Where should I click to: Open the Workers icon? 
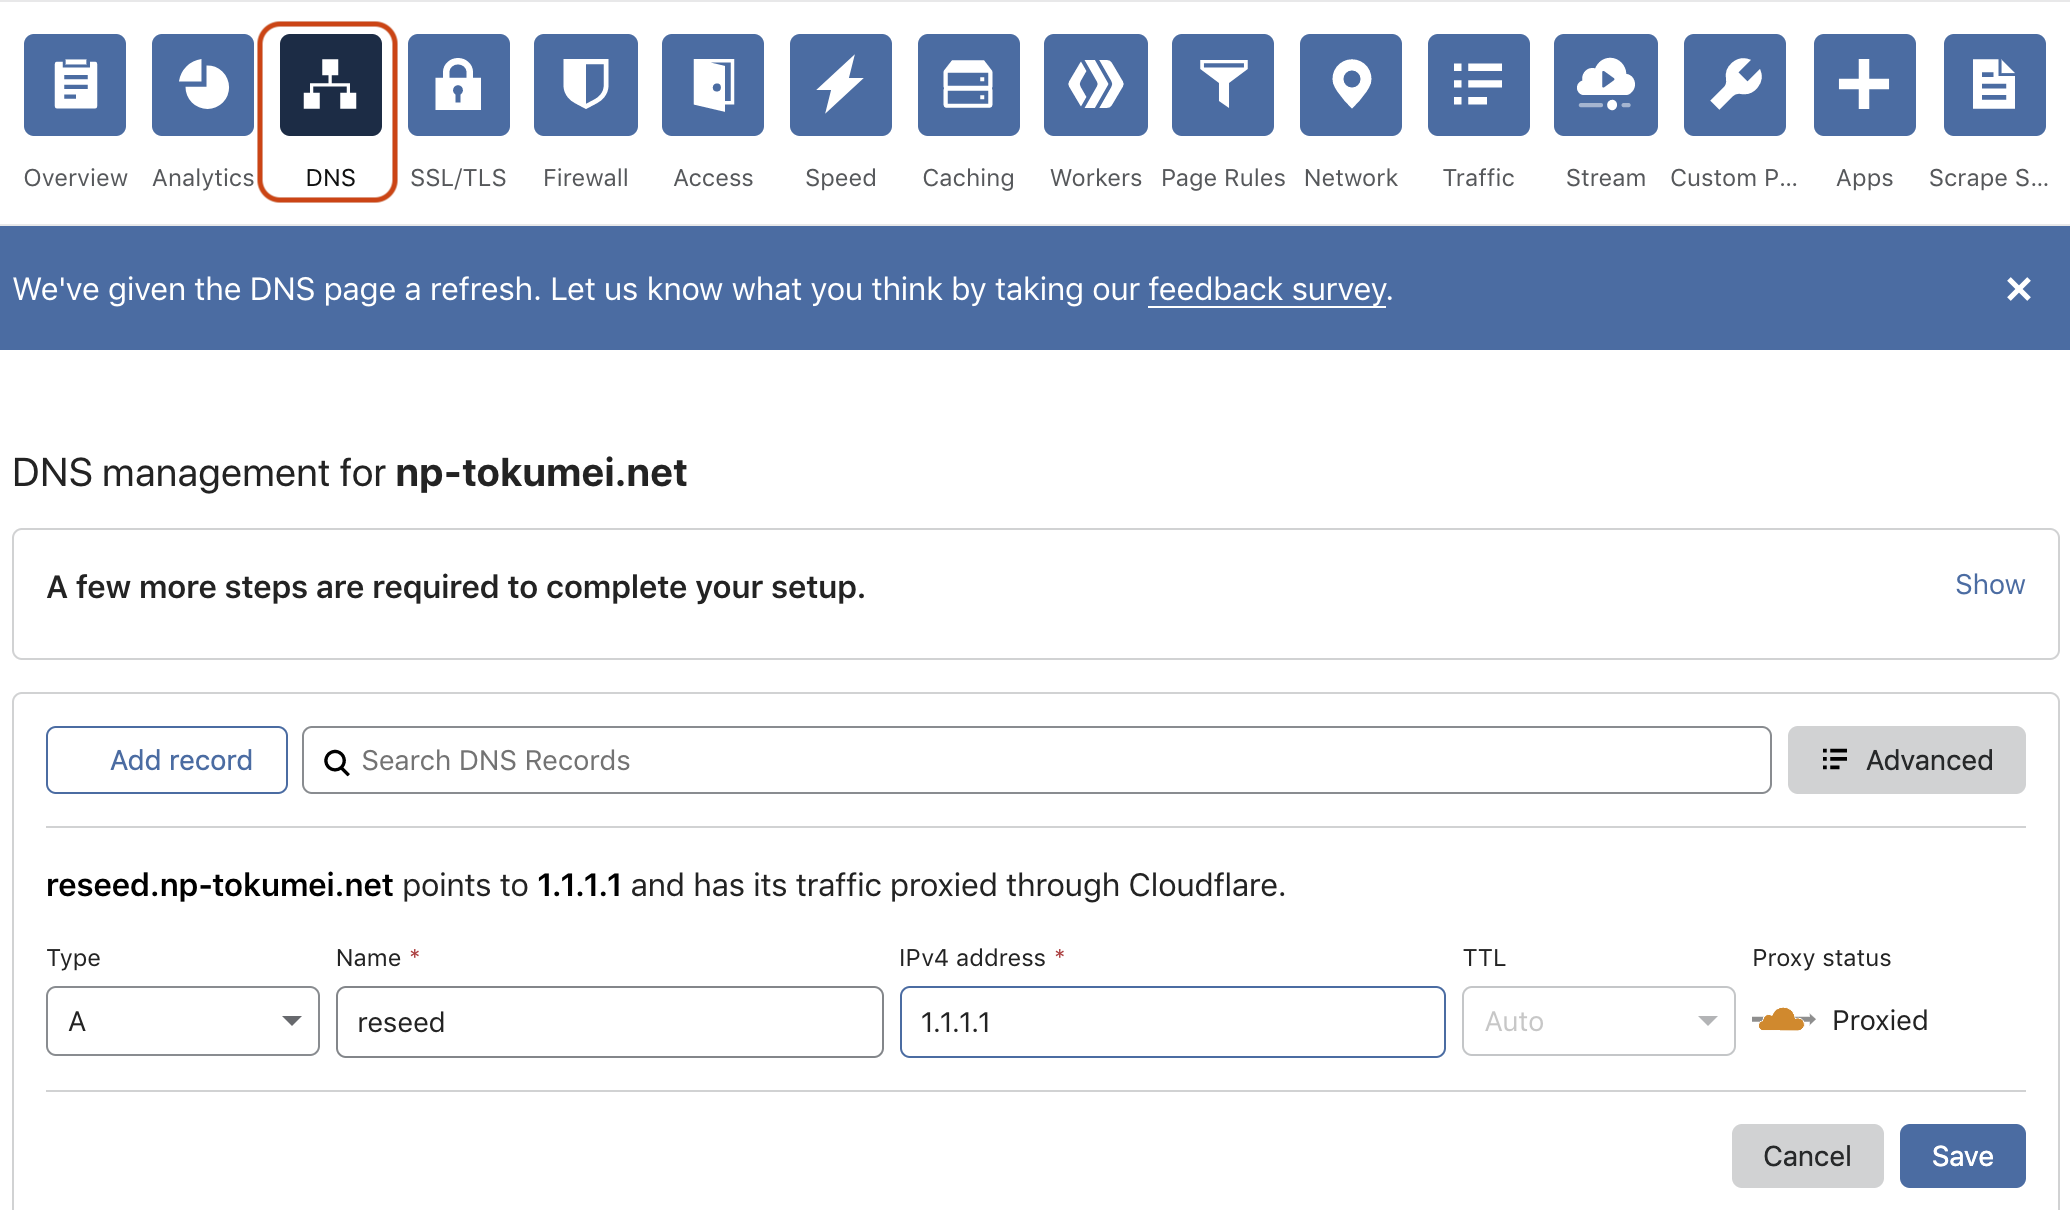[x=1096, y=85]
